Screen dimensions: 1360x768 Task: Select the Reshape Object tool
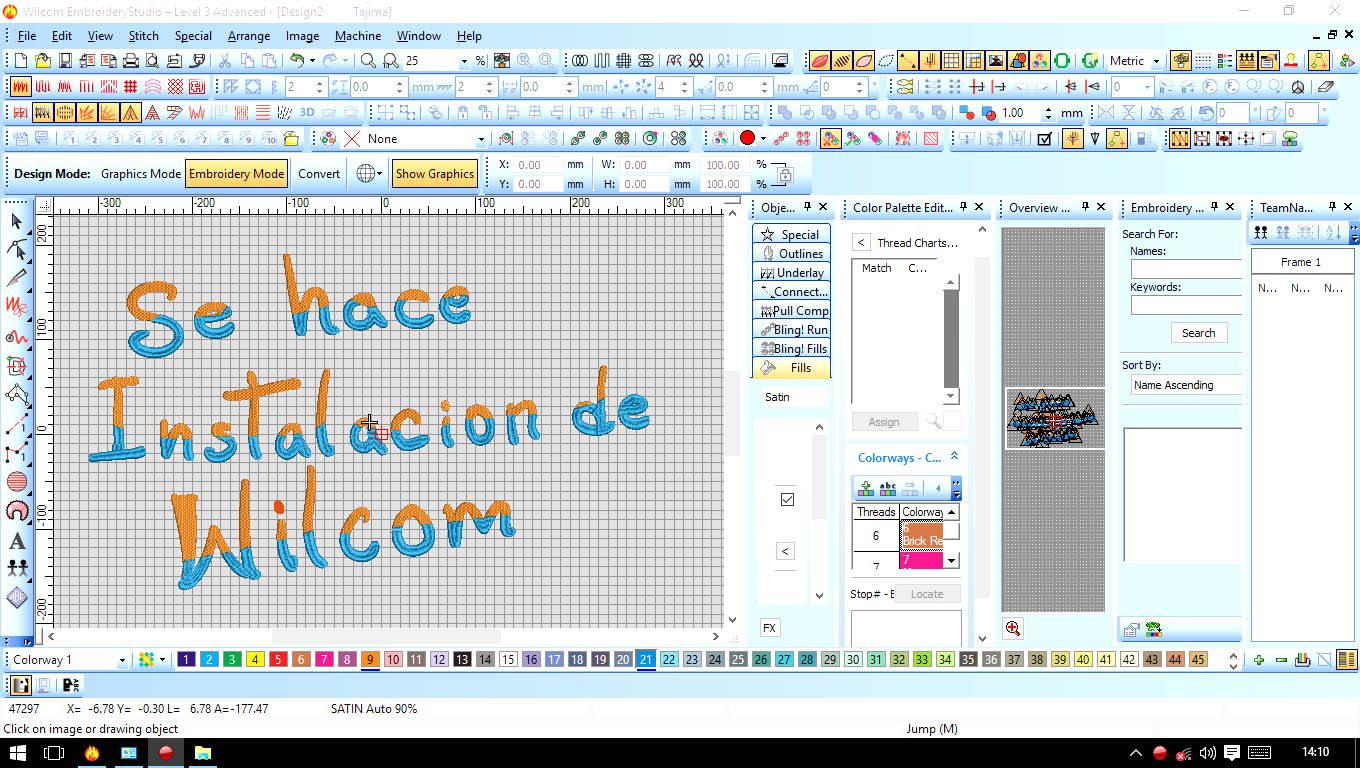(x=17, y=248)
